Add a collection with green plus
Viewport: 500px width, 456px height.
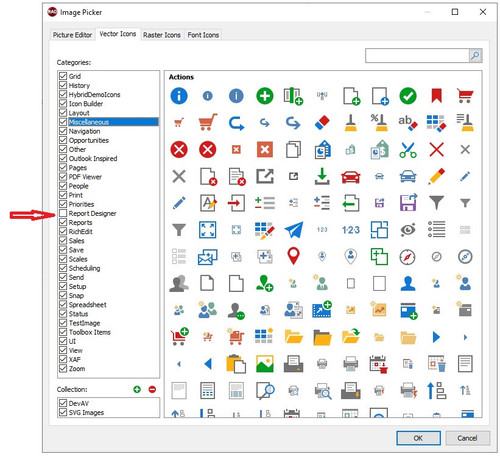coord(137,389)
